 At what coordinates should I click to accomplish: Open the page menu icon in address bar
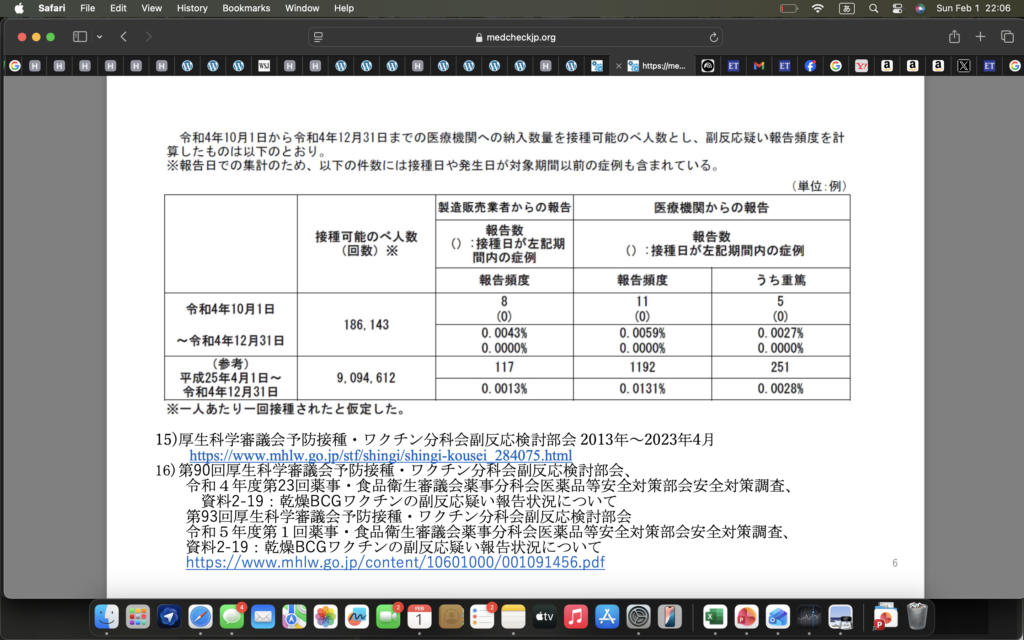pos(319,37)
